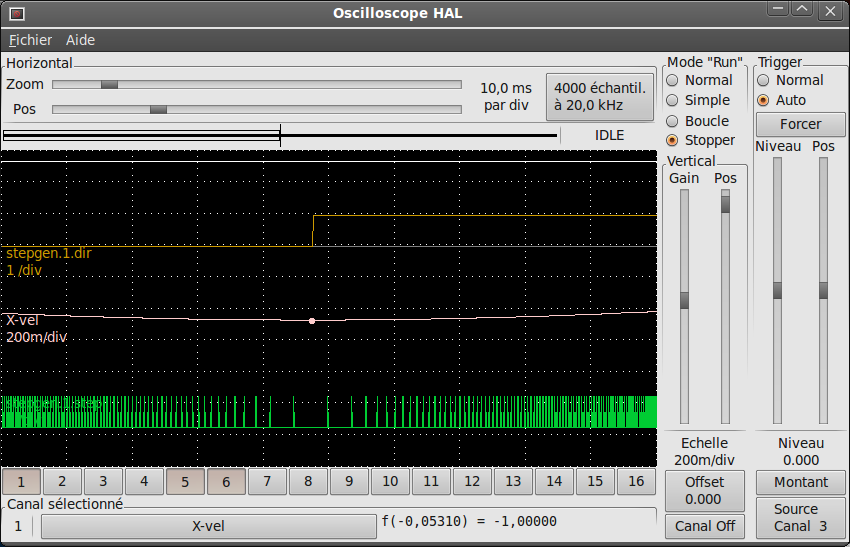
Task: Click the Source Canal 3 button
Action: [801, 518]
